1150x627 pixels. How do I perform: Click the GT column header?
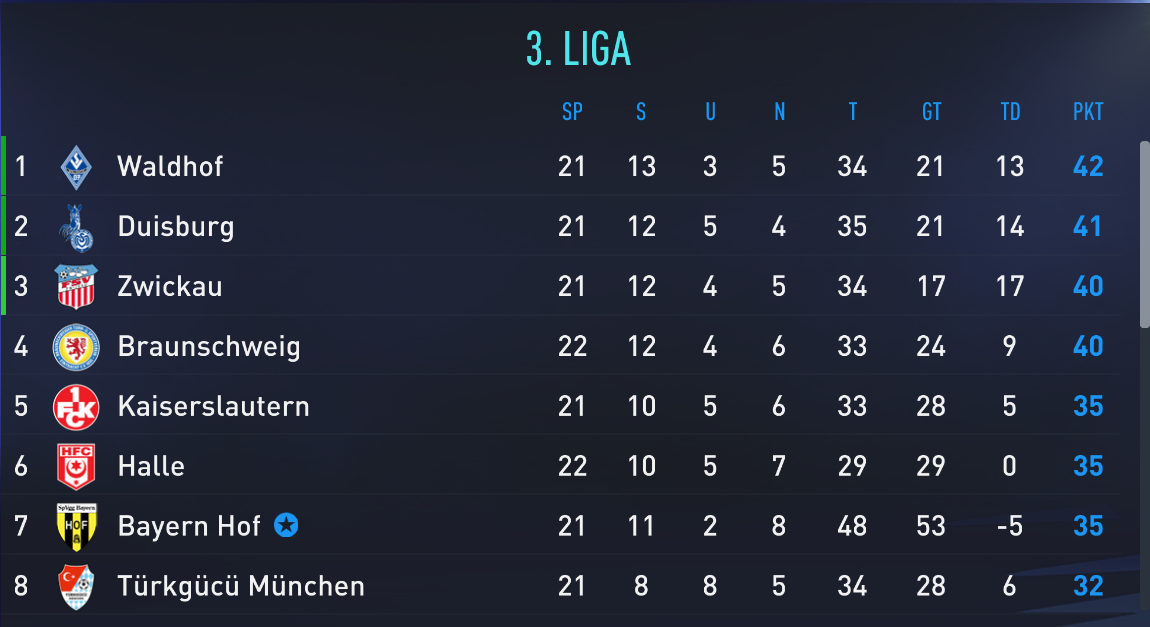tap(931, 111)
